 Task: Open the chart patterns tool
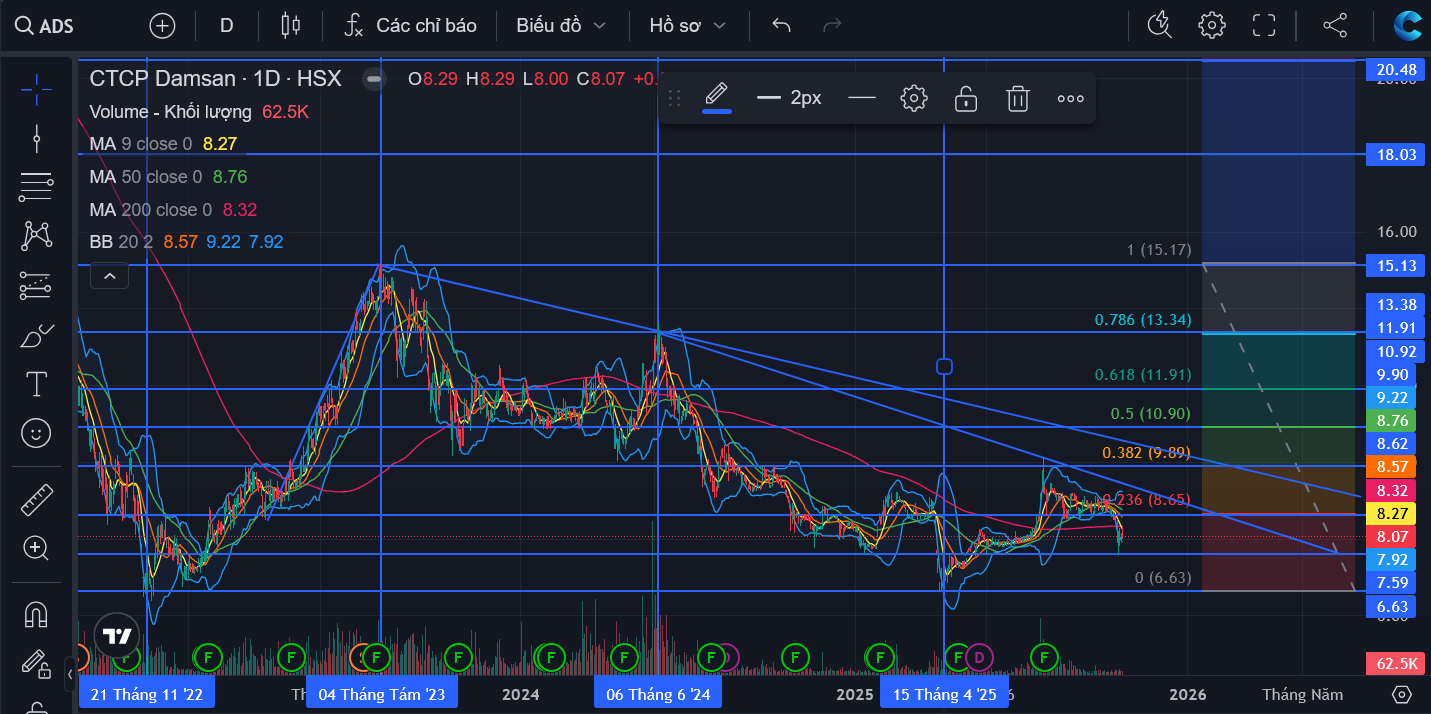36,236
